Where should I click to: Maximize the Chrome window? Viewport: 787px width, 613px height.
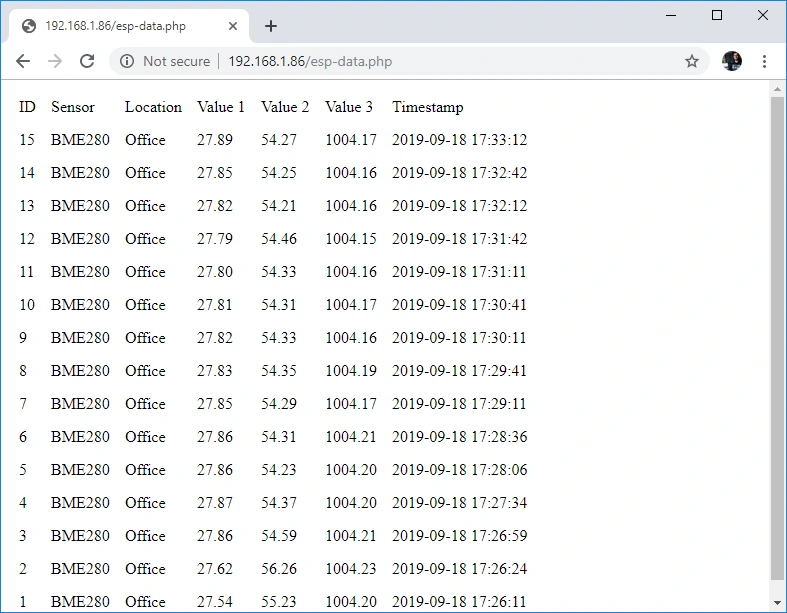pos(717,15)
